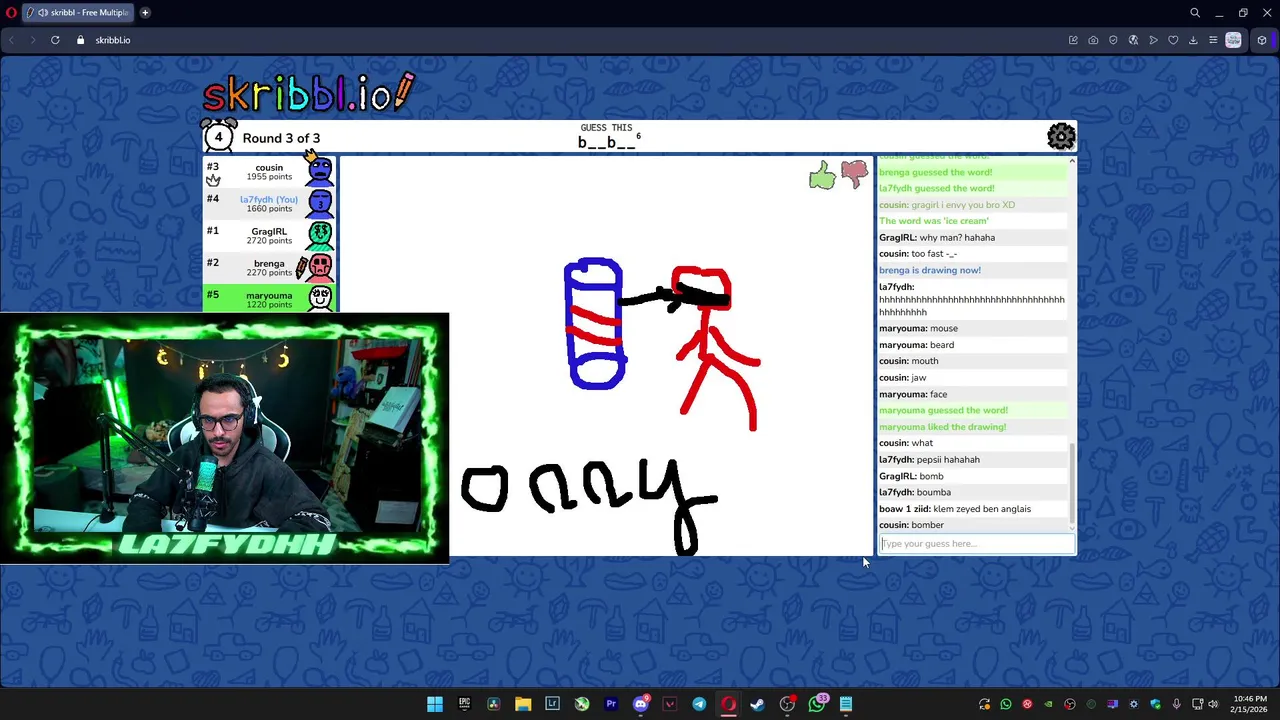The image size is (1280, 720).
Task: Open Telegram from taskbar
Action: coord(699,704)
